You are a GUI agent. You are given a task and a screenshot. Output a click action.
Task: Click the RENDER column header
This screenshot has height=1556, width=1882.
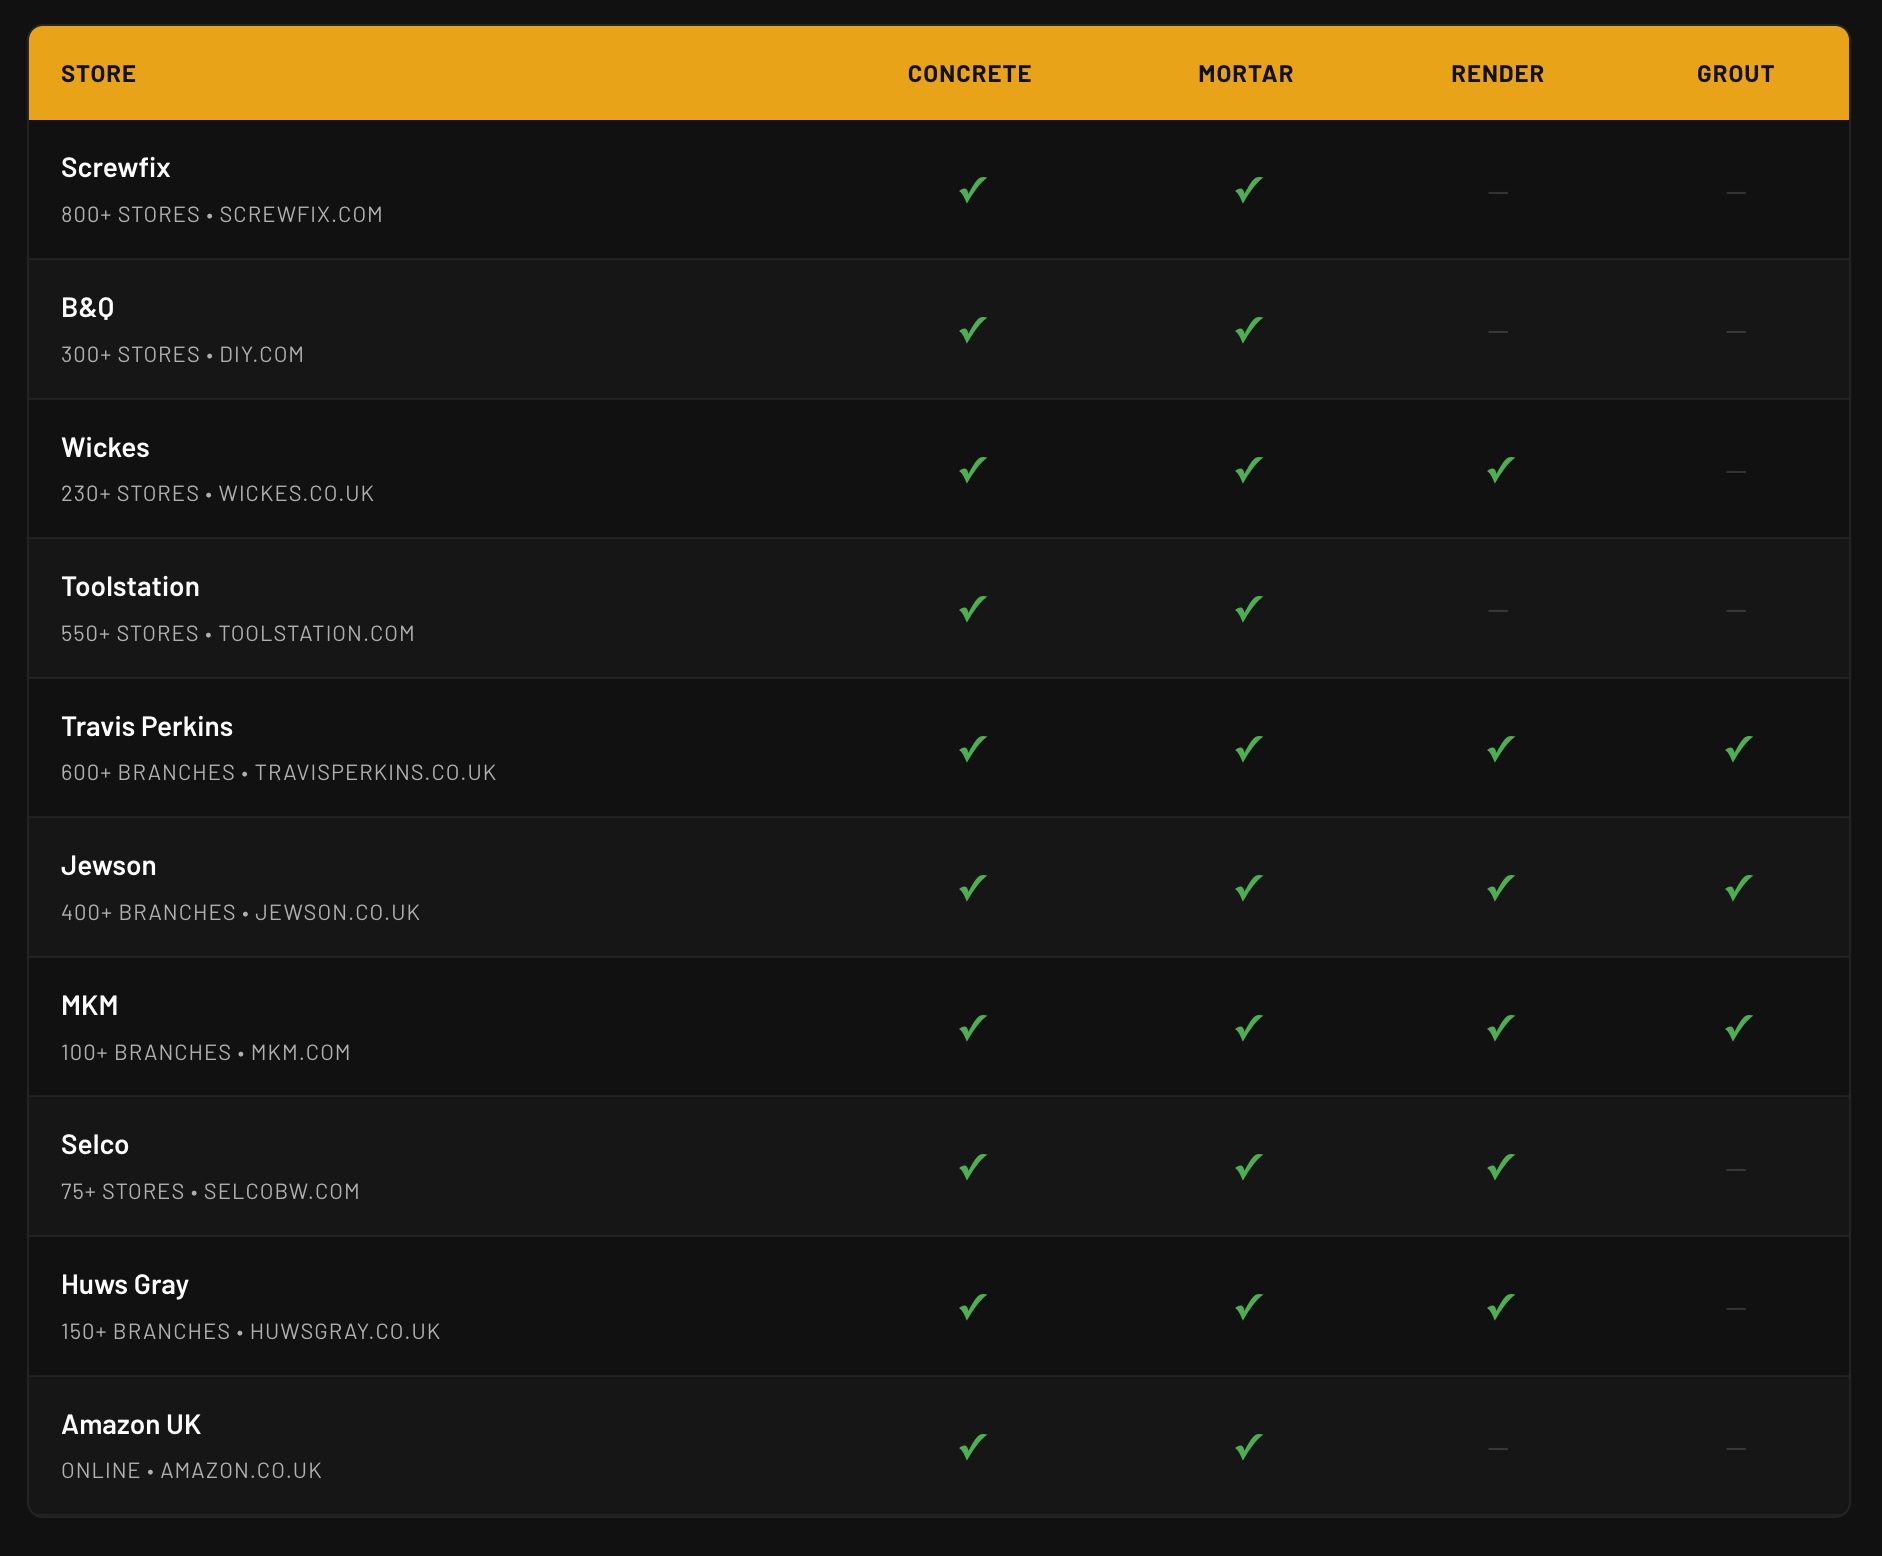point(1498,74)
